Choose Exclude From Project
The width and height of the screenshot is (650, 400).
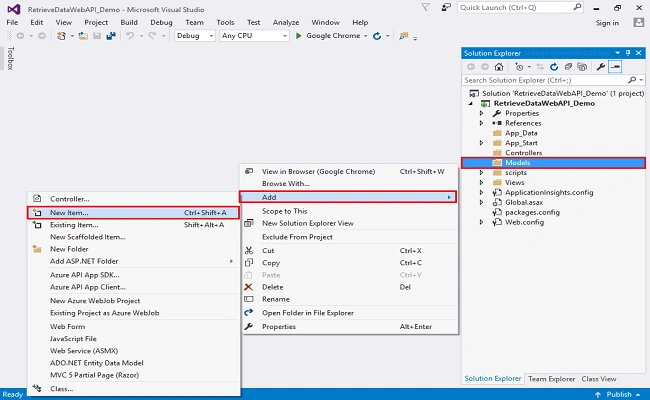coord(348,237)
